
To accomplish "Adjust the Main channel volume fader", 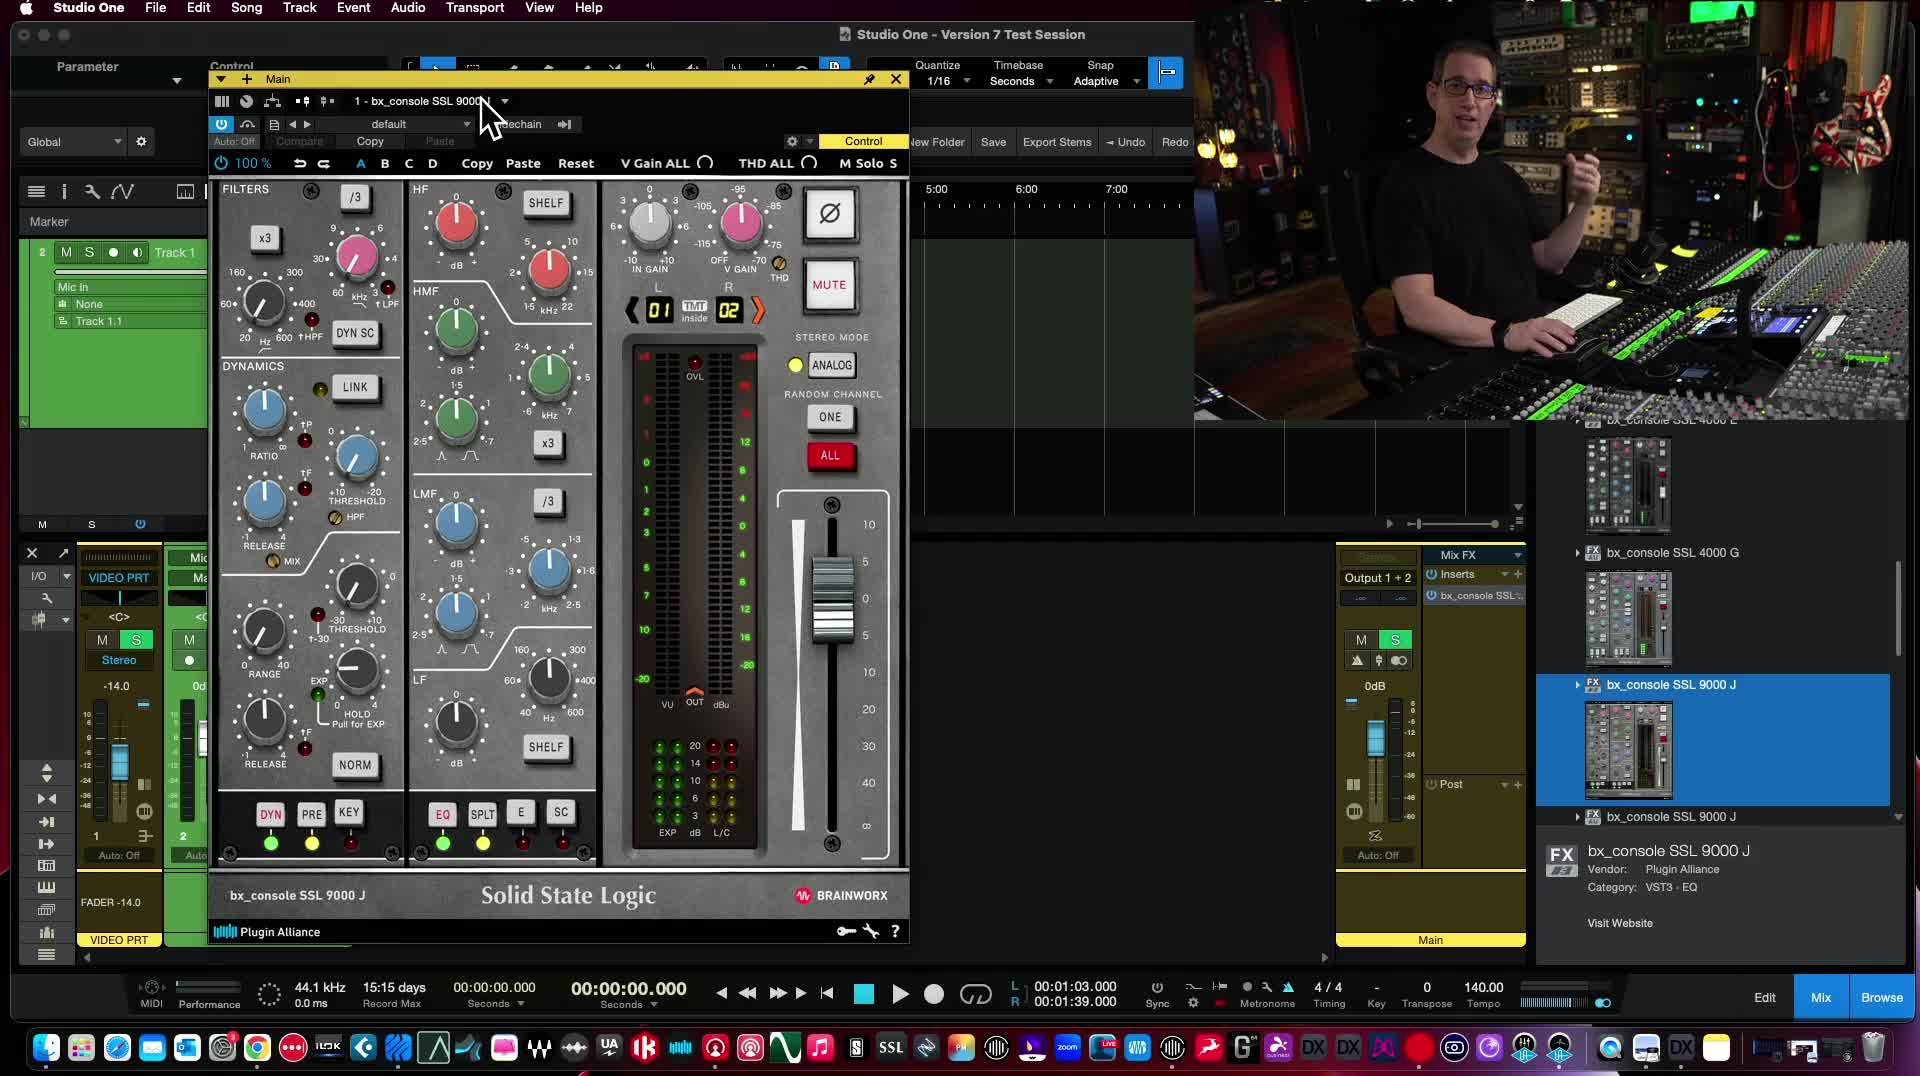I will [x=1376, y=737].
